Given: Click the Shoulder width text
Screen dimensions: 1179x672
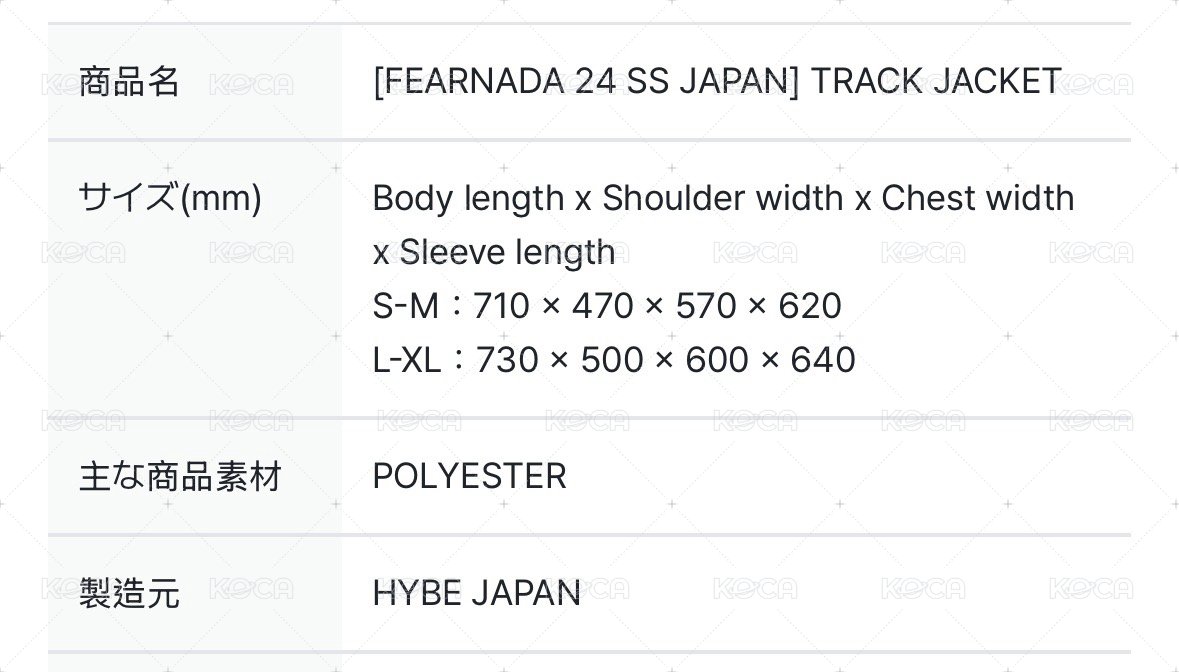Looking at the screenshot, I should point(722,198).
